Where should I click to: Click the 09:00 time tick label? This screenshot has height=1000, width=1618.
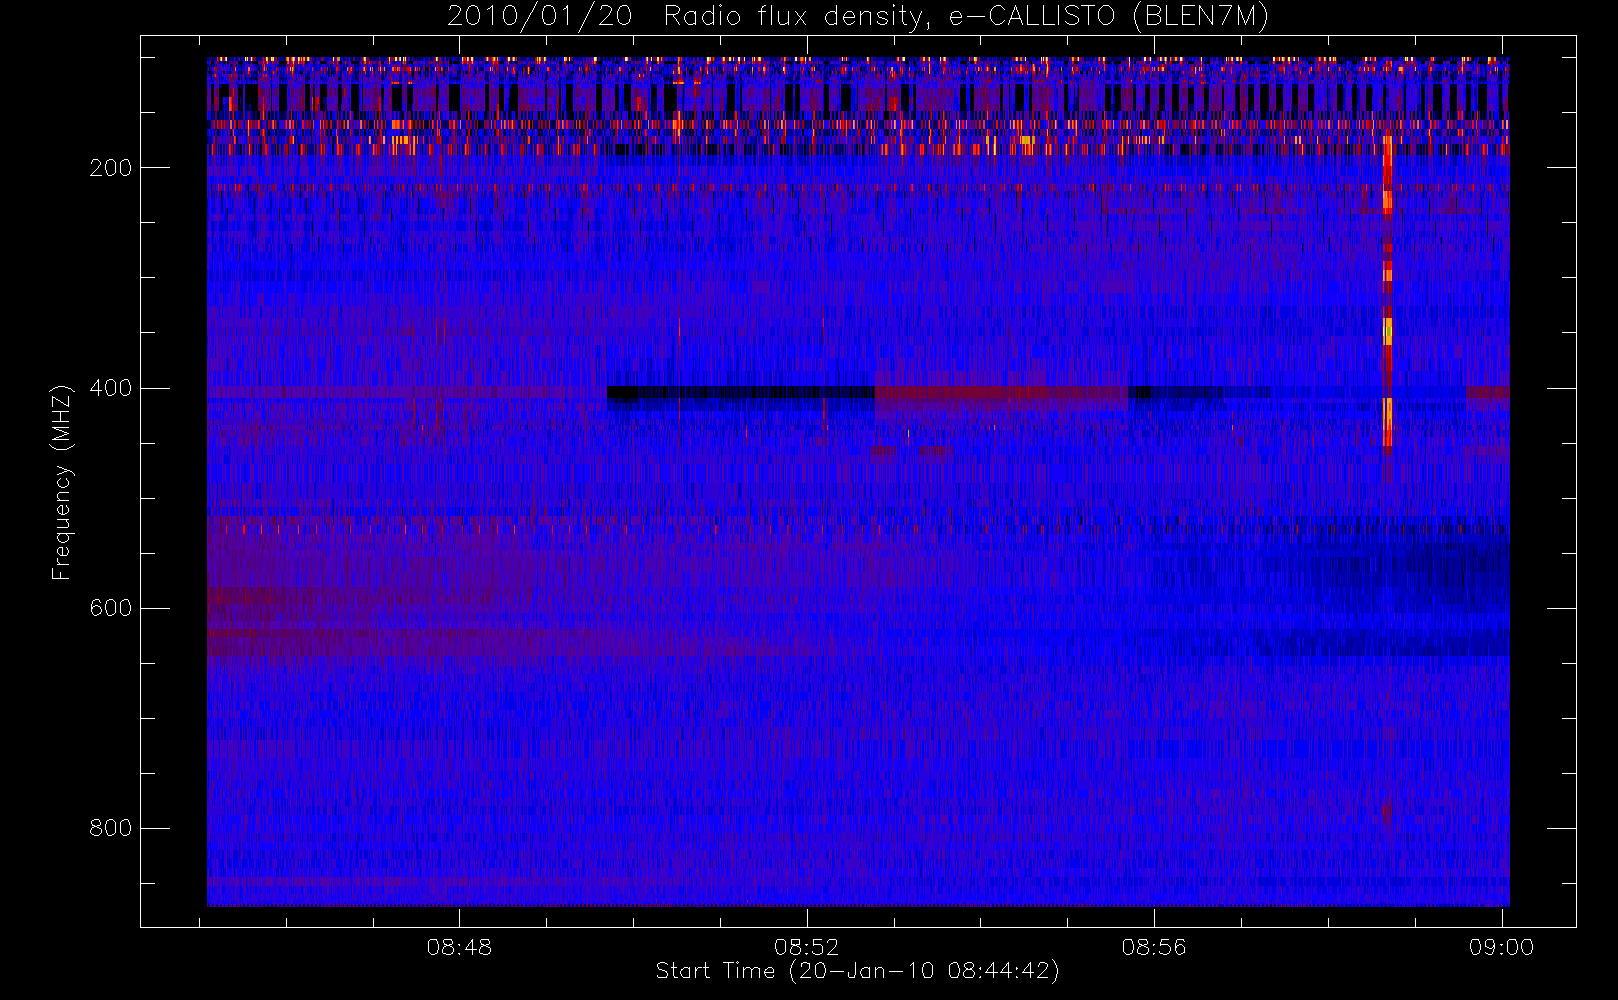coord(1501,947)
